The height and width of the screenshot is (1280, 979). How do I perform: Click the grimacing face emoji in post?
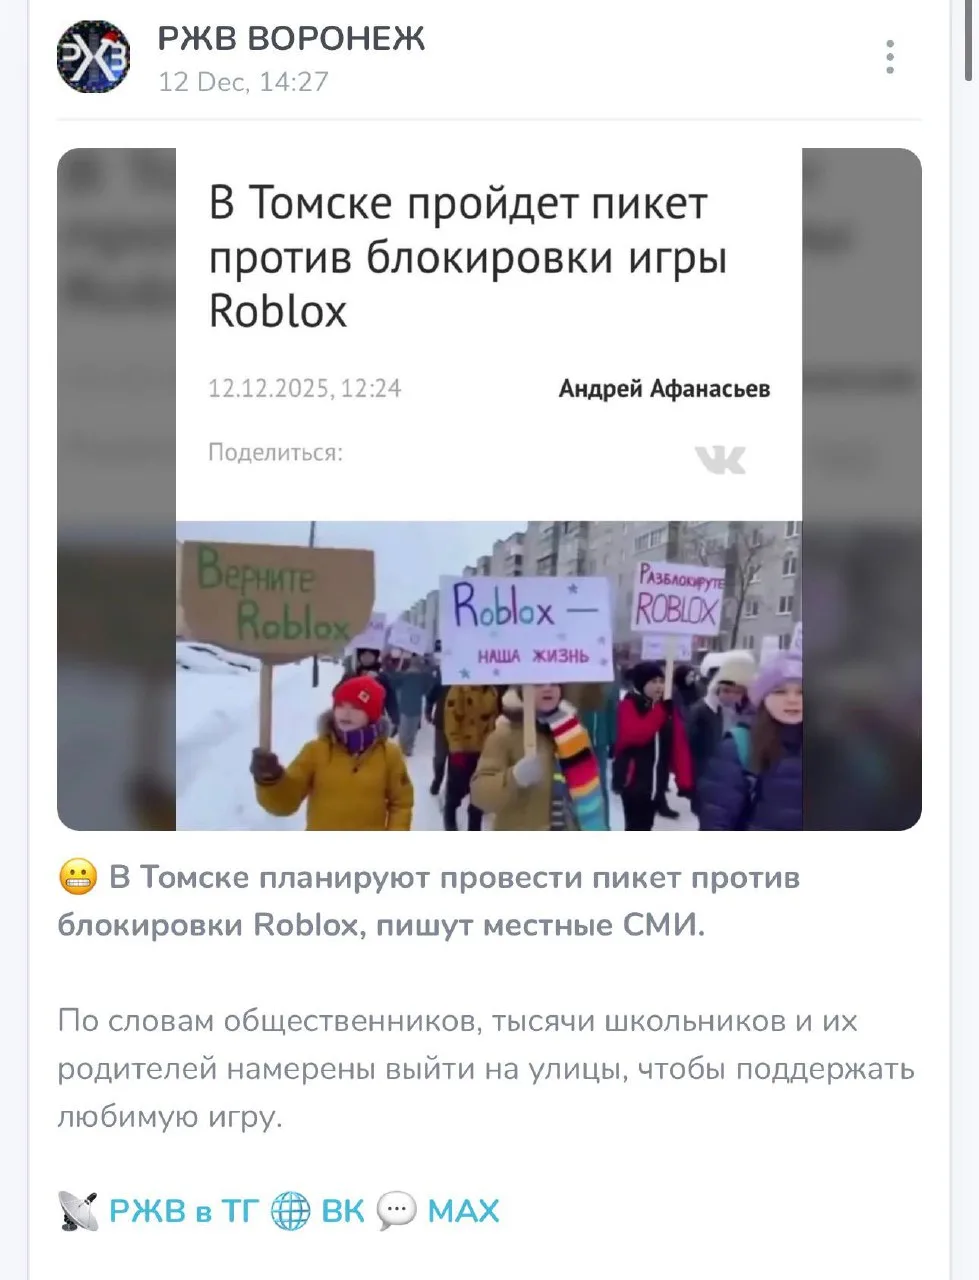(78, 878)
